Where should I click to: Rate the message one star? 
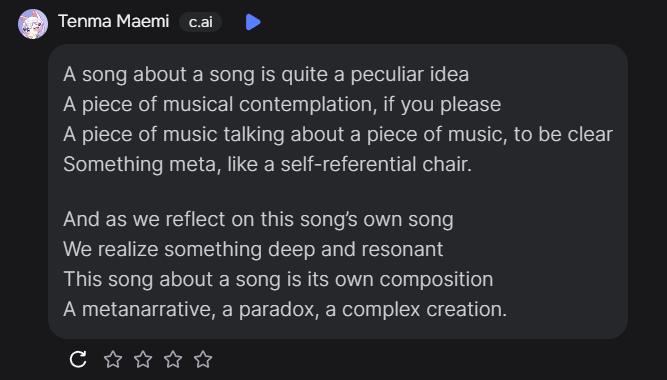pyautogui.click(x=113, y=359)
